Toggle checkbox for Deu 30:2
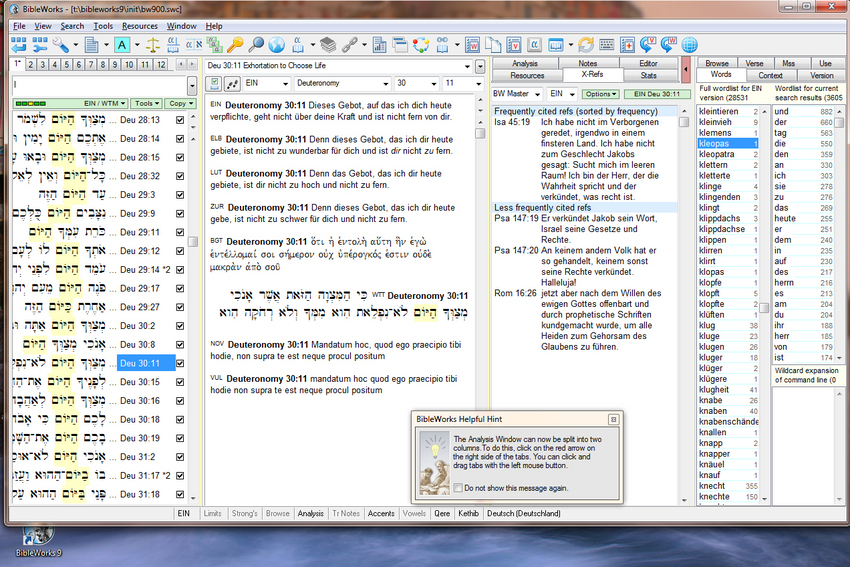Image resolution: width=850 pixels, height=567 pixels. click(180, 326)
